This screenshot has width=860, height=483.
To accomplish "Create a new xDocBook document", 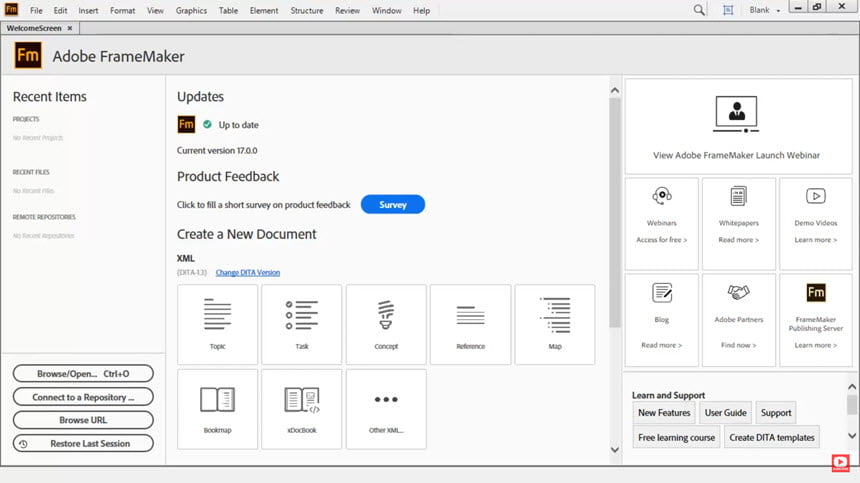I will coord(302,409).
